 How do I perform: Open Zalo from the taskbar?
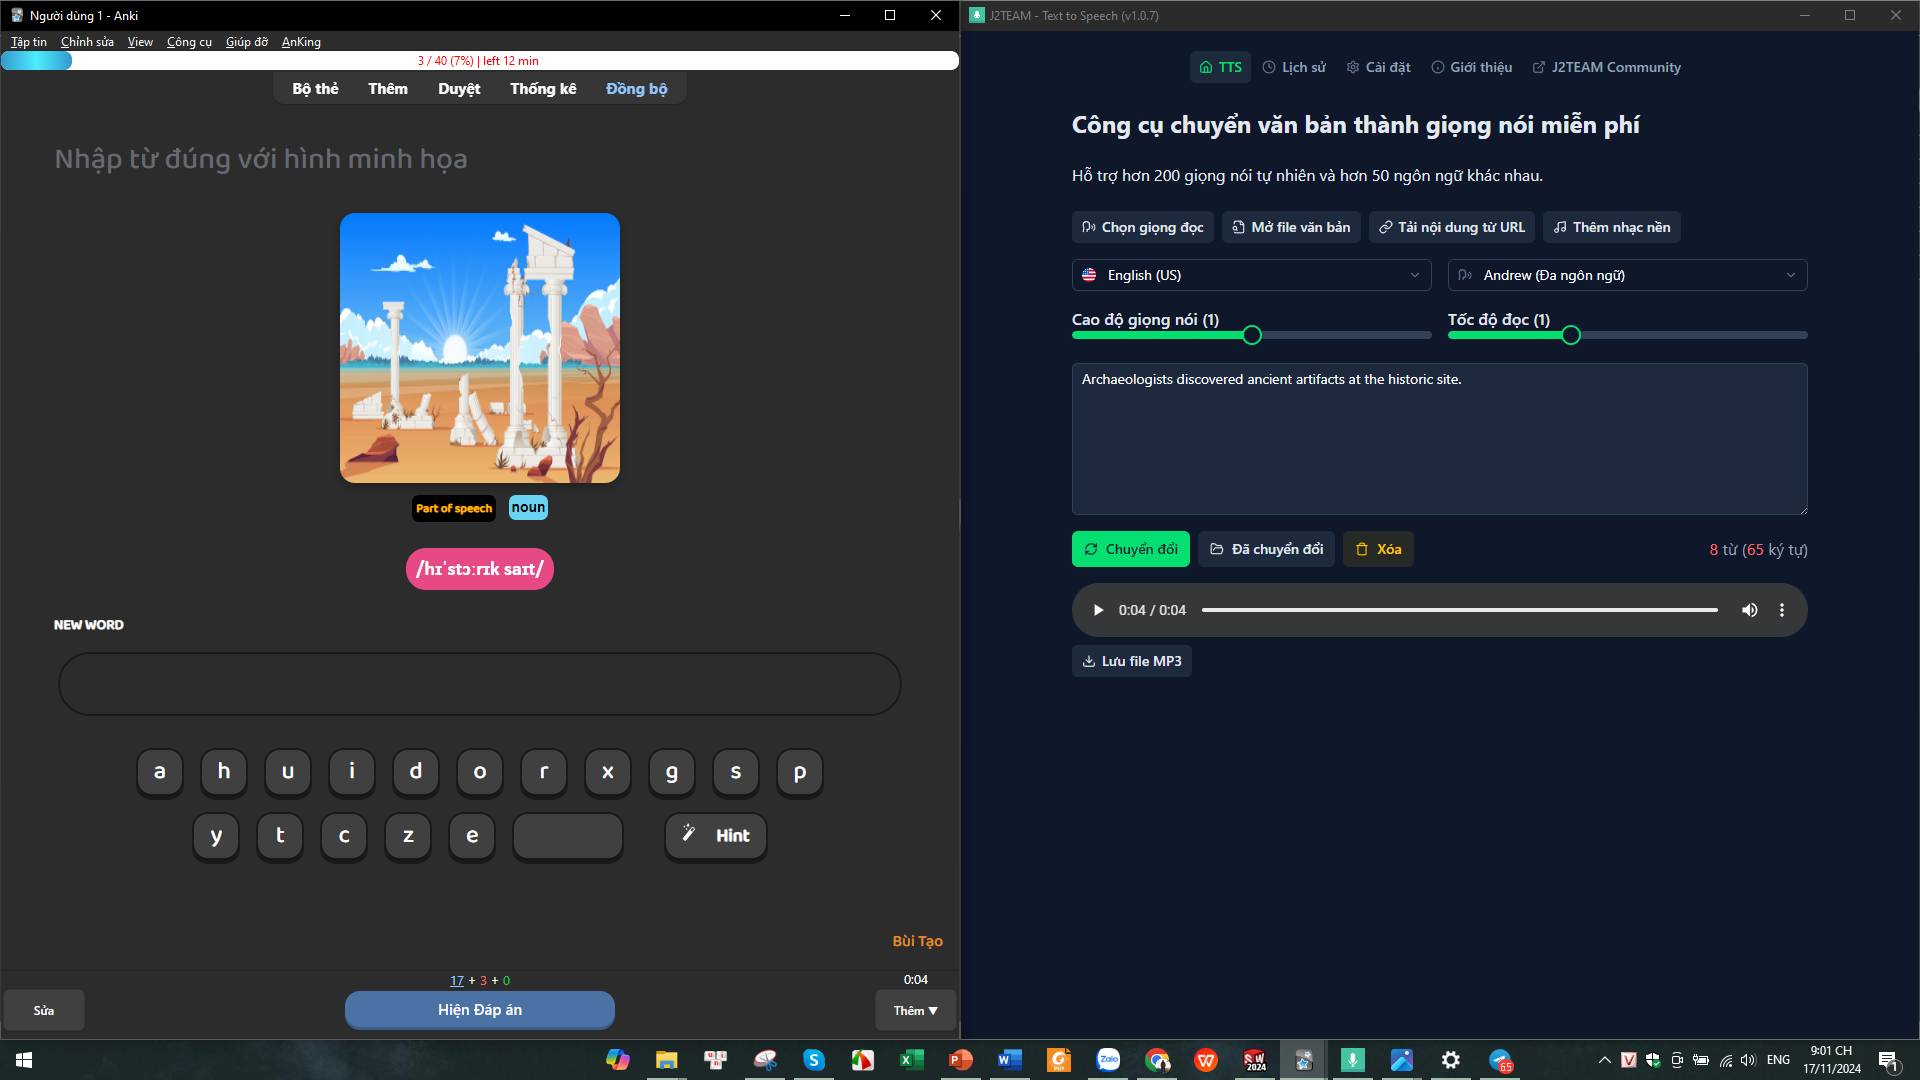(1108, 1060)
